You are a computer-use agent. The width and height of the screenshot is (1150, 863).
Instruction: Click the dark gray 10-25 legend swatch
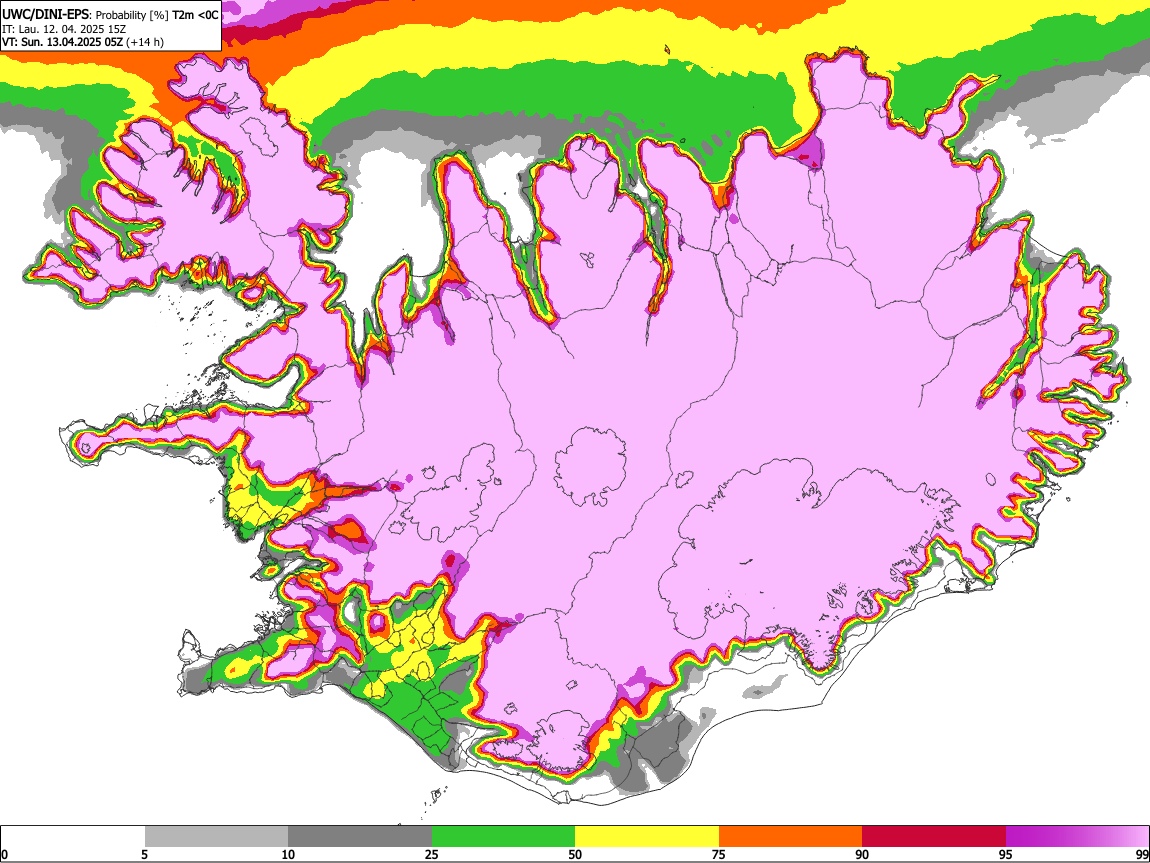click(360, 837)
